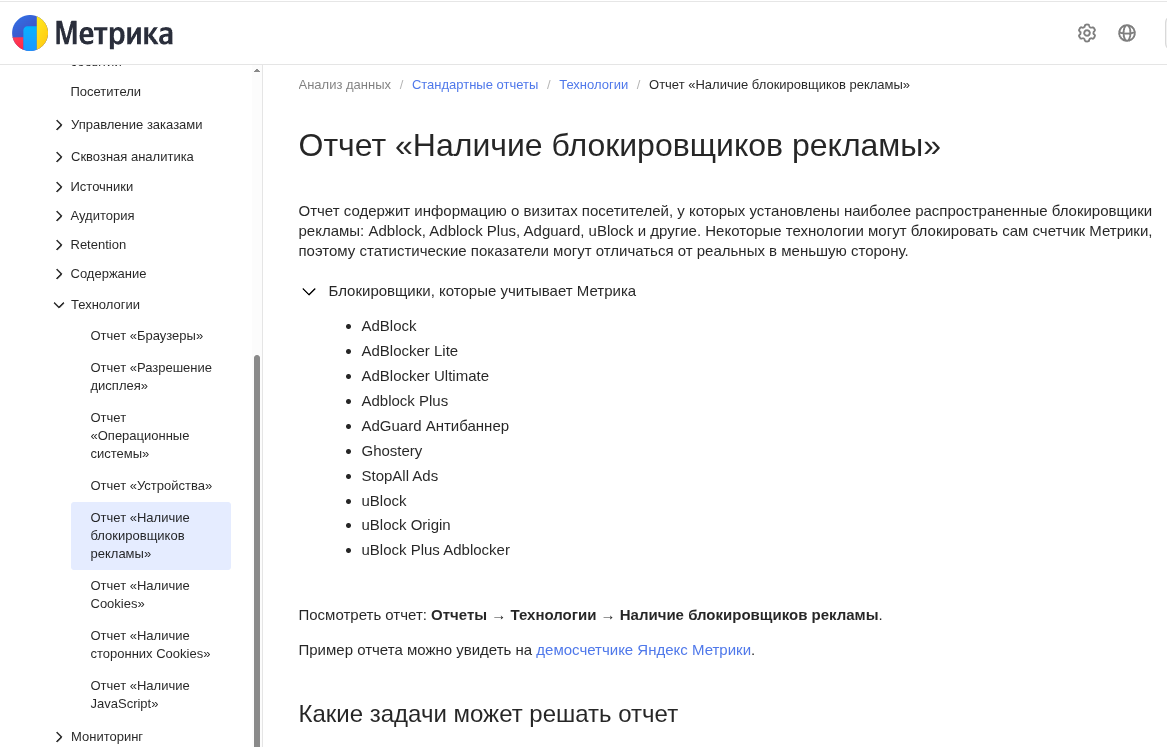Screen dimensions: 1167x747
Task: Open Отчет «Разрешение дисплея» page
Action: [151, 376]
